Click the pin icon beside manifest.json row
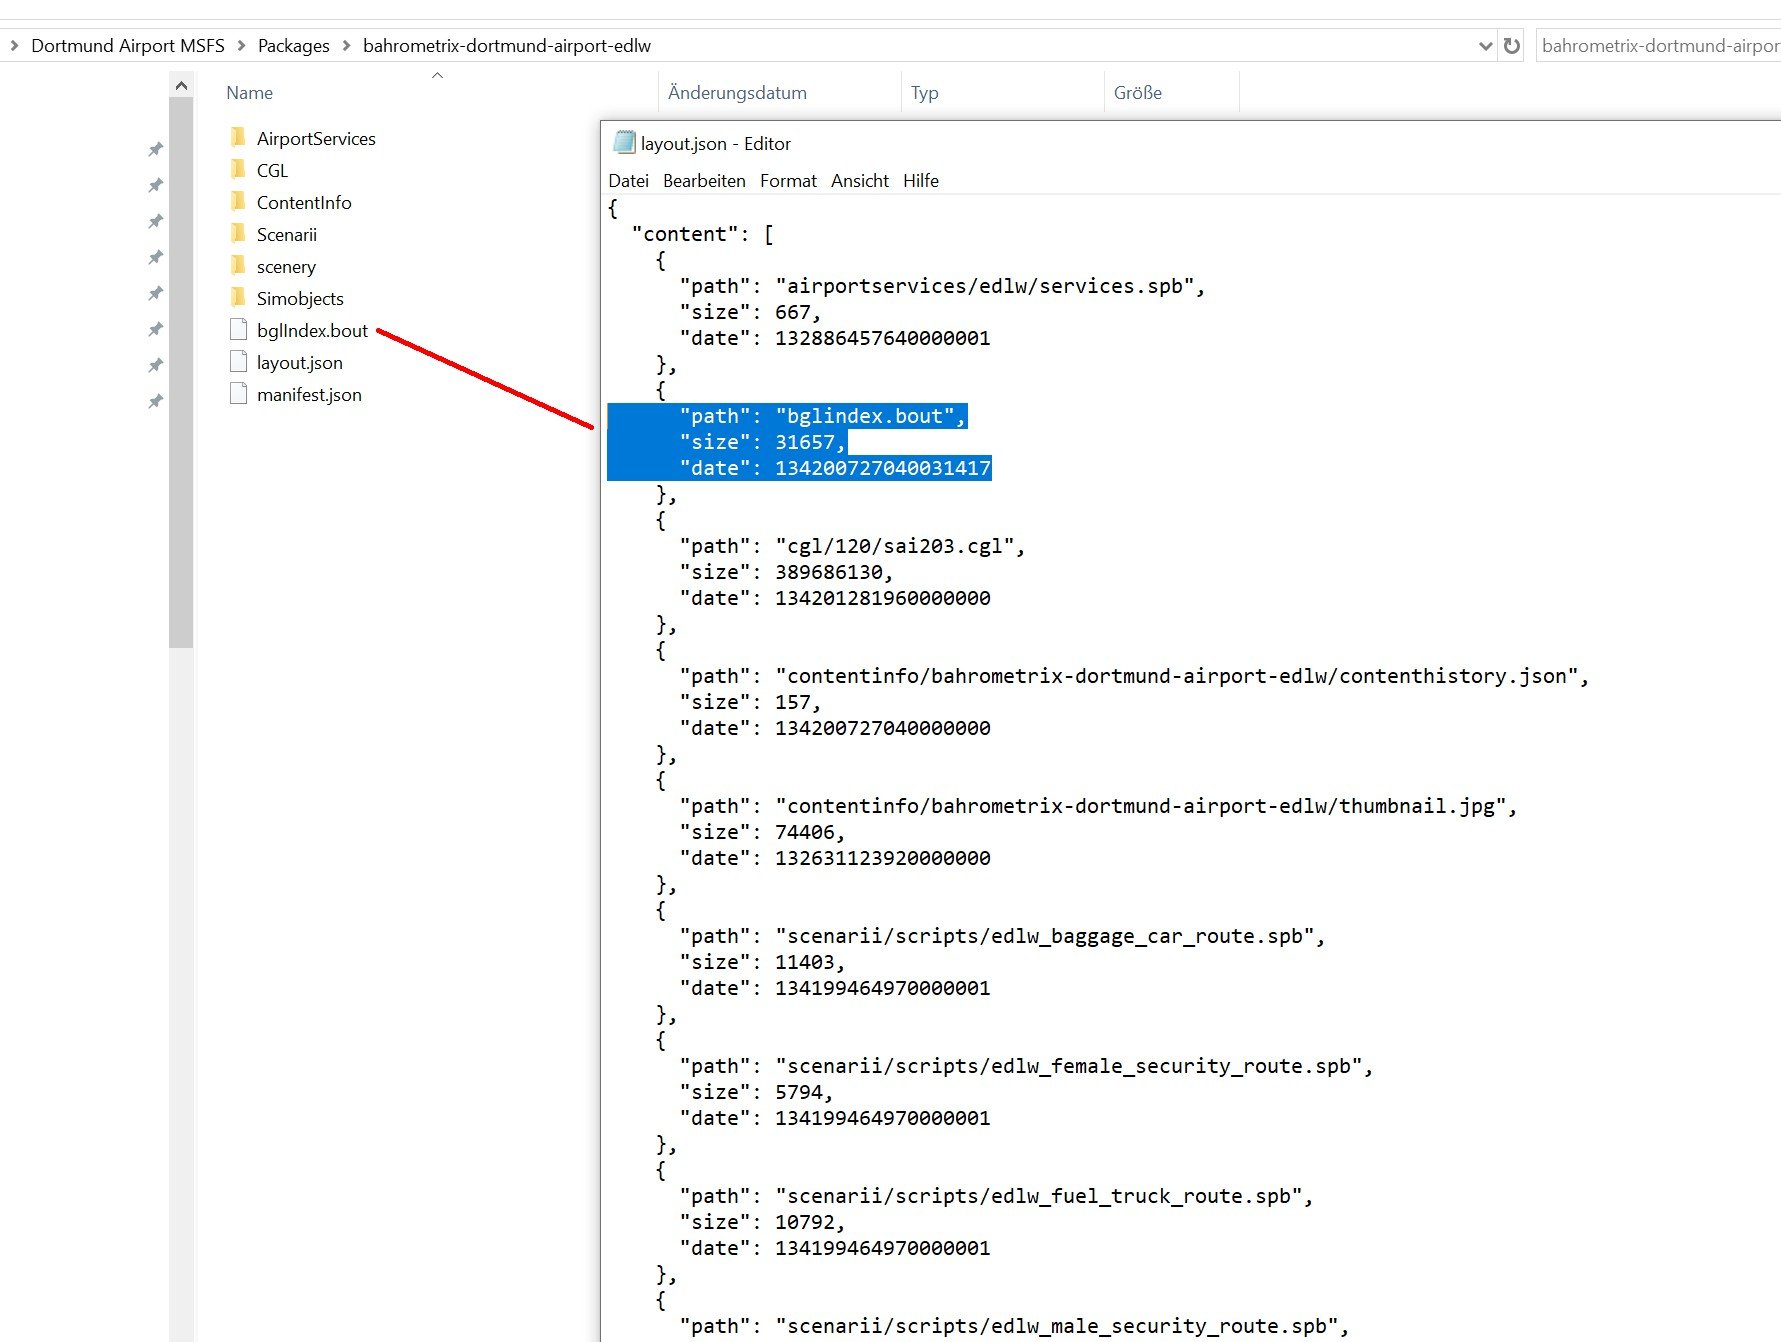The height and width of the screenshot is (1342, 1781). (x=156, y=401)
